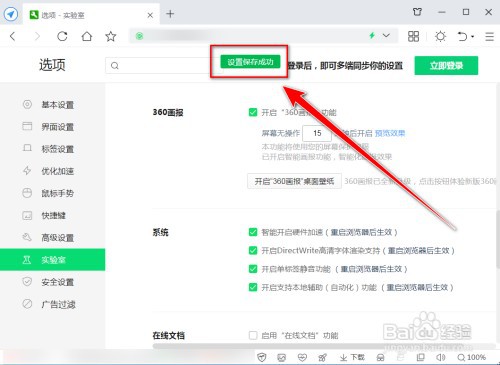Toggle 开启“360画报”功能 checkbox
The width and height of the screenshot is (500, 365).
point(253,112)
